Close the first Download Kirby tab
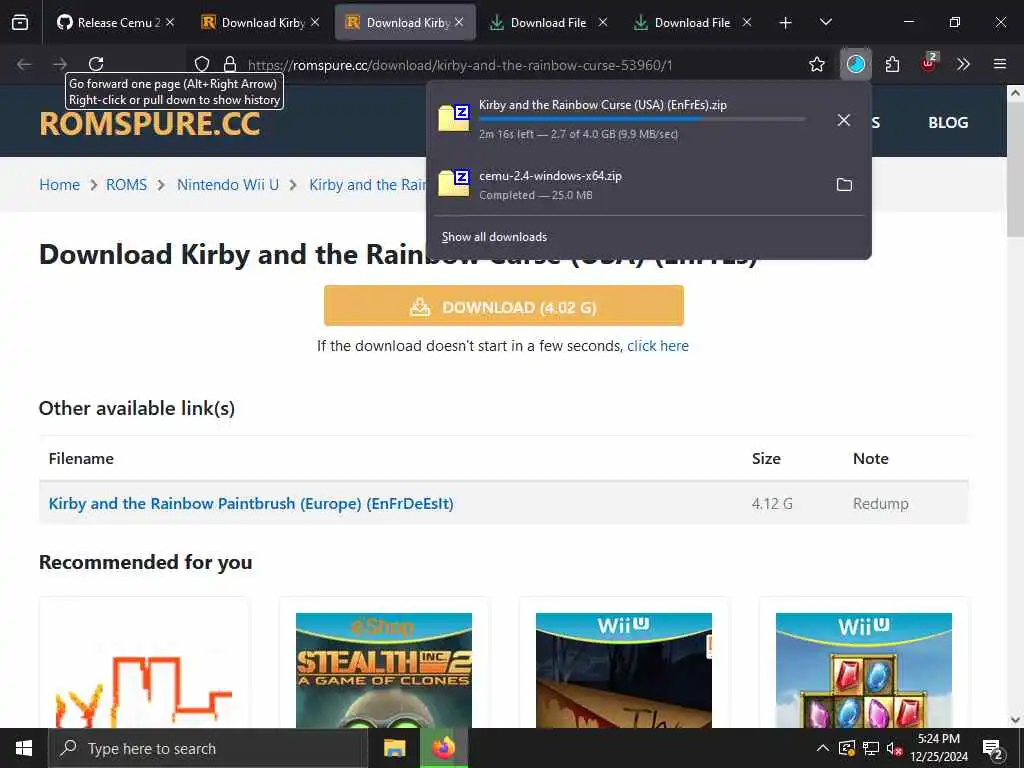The width and height of the screenshot is (1024, 768). 315,22
